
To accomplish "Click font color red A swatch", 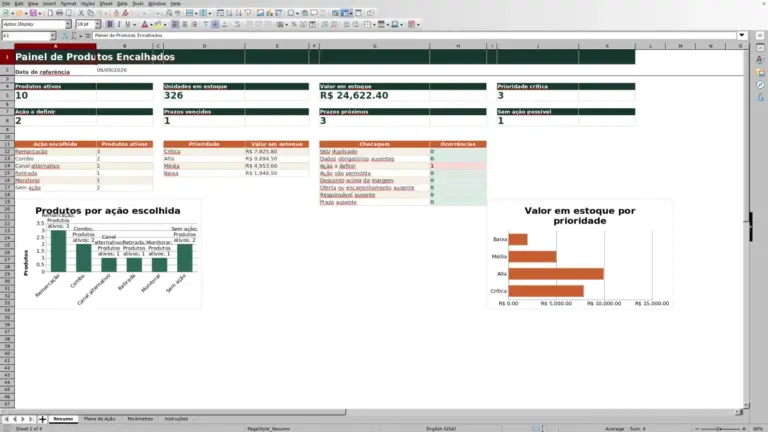I will click(x=144, y=24).
